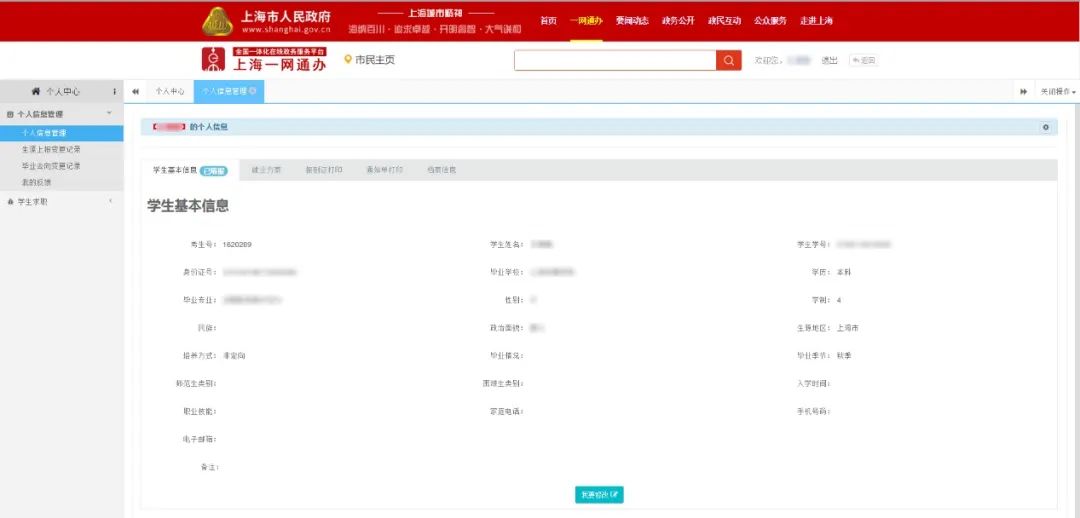The width and height of the screenshot is (1080, 518).
Task: Click the 上海一网通办 red logo icon
Action: pos(214,59)
